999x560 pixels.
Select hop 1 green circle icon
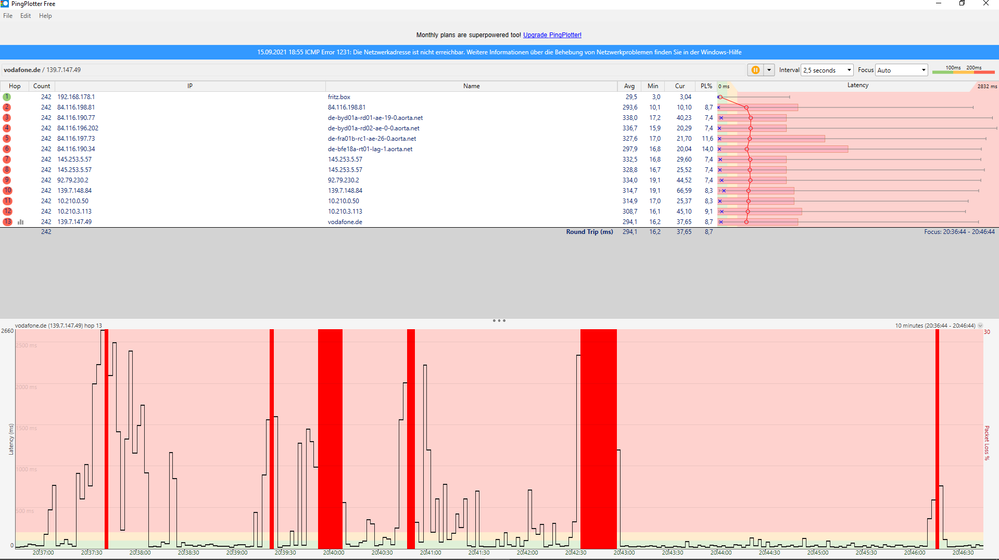(x=7, y=97)
